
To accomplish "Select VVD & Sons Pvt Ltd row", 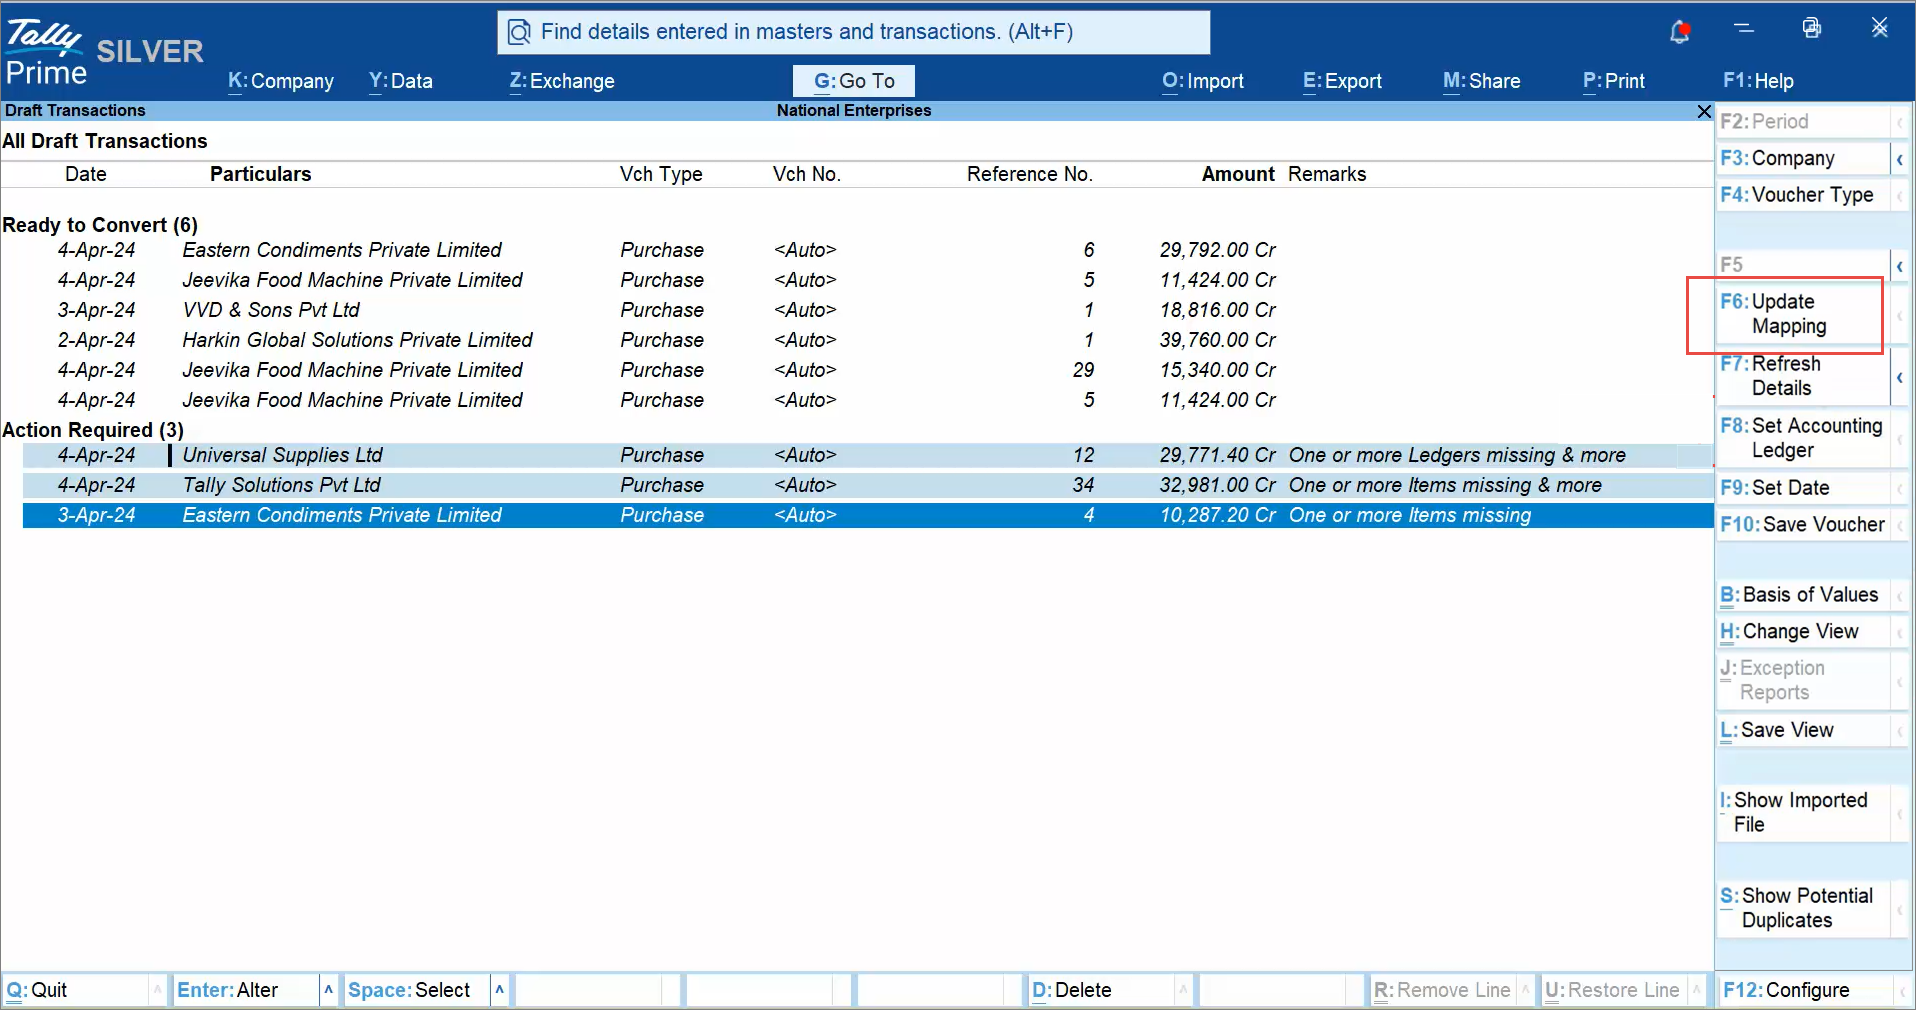I will [x=868, y=310].
